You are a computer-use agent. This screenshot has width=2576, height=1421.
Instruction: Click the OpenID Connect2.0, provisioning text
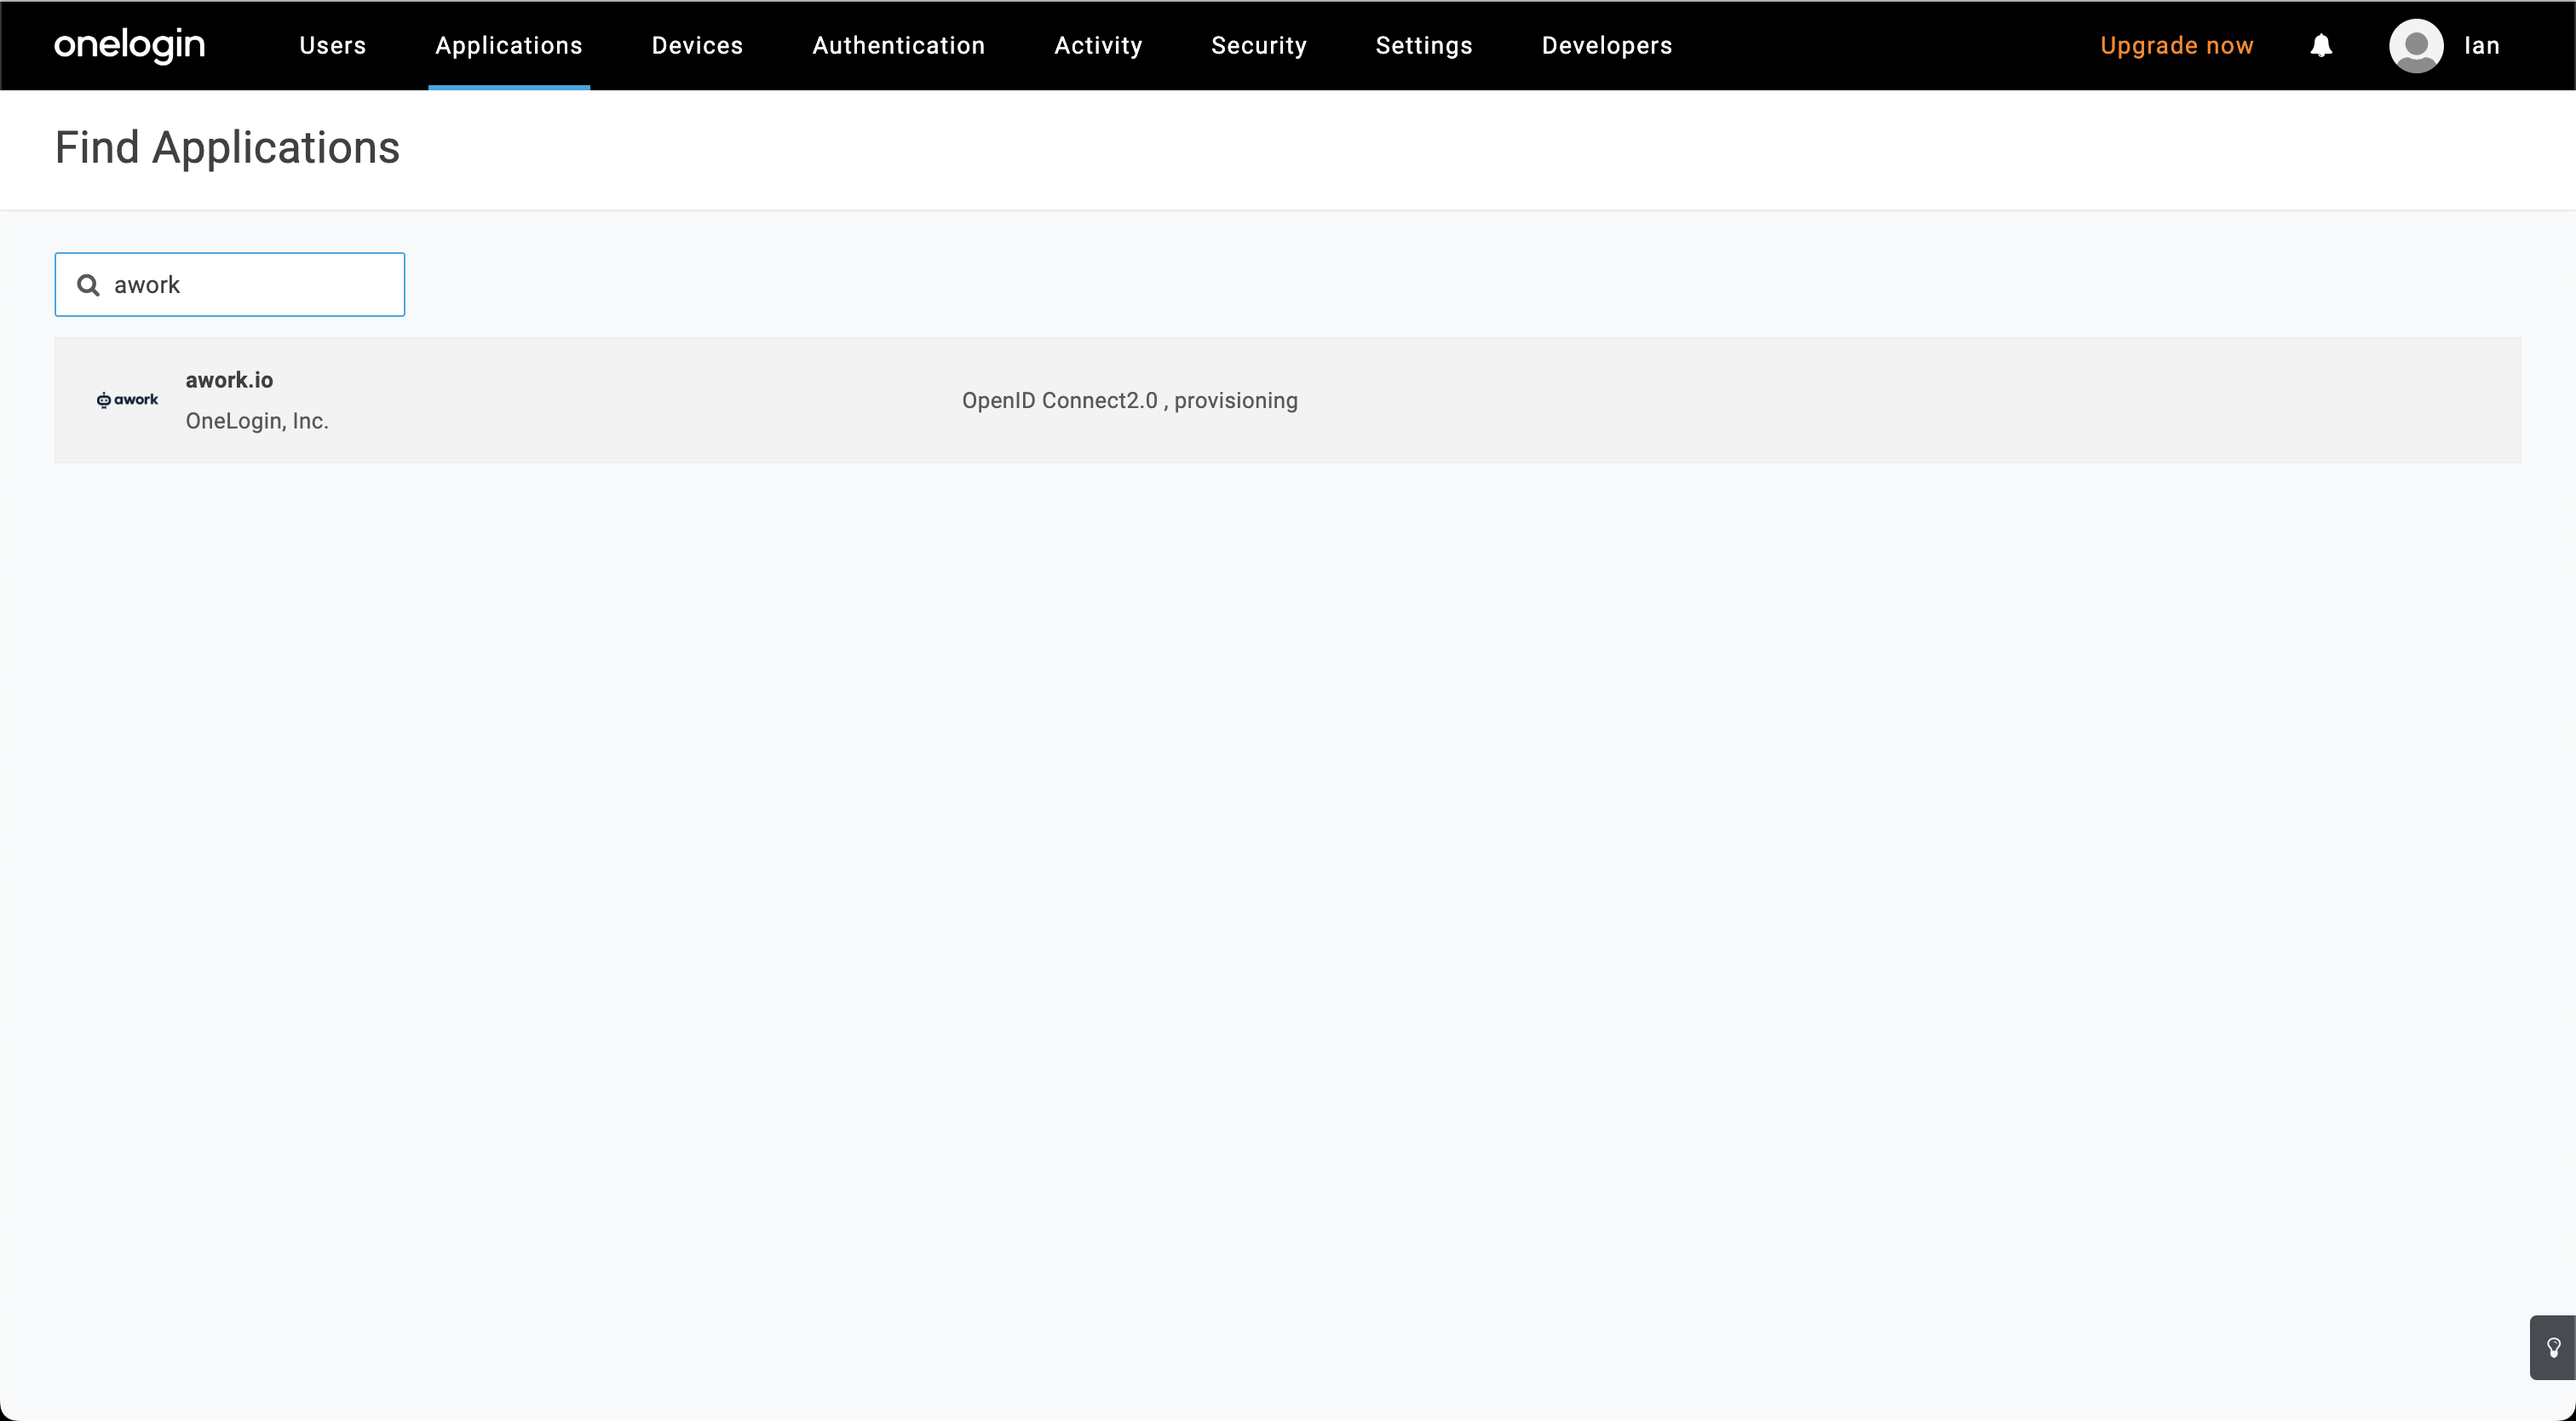click(x=1130, y=400)
